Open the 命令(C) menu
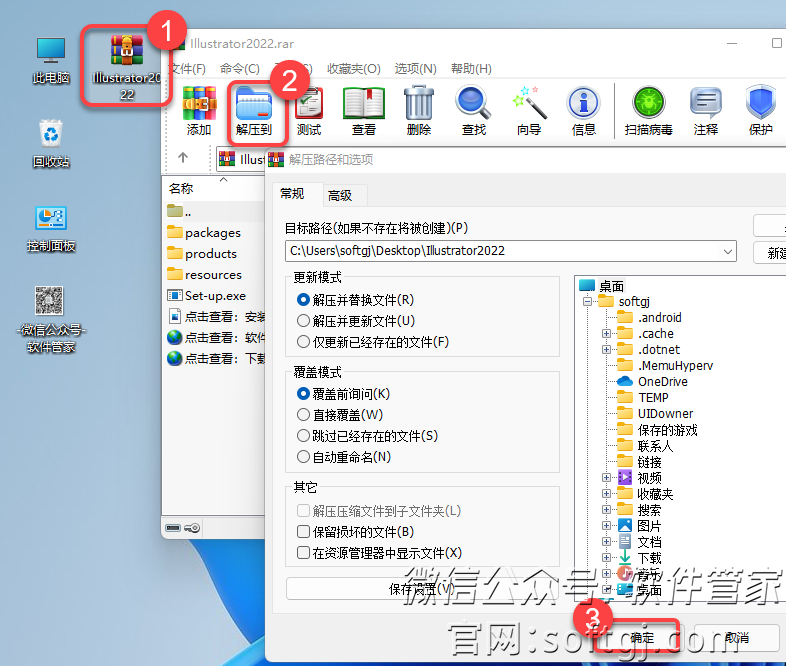786x666 pixels. click(x=240, y=69)
